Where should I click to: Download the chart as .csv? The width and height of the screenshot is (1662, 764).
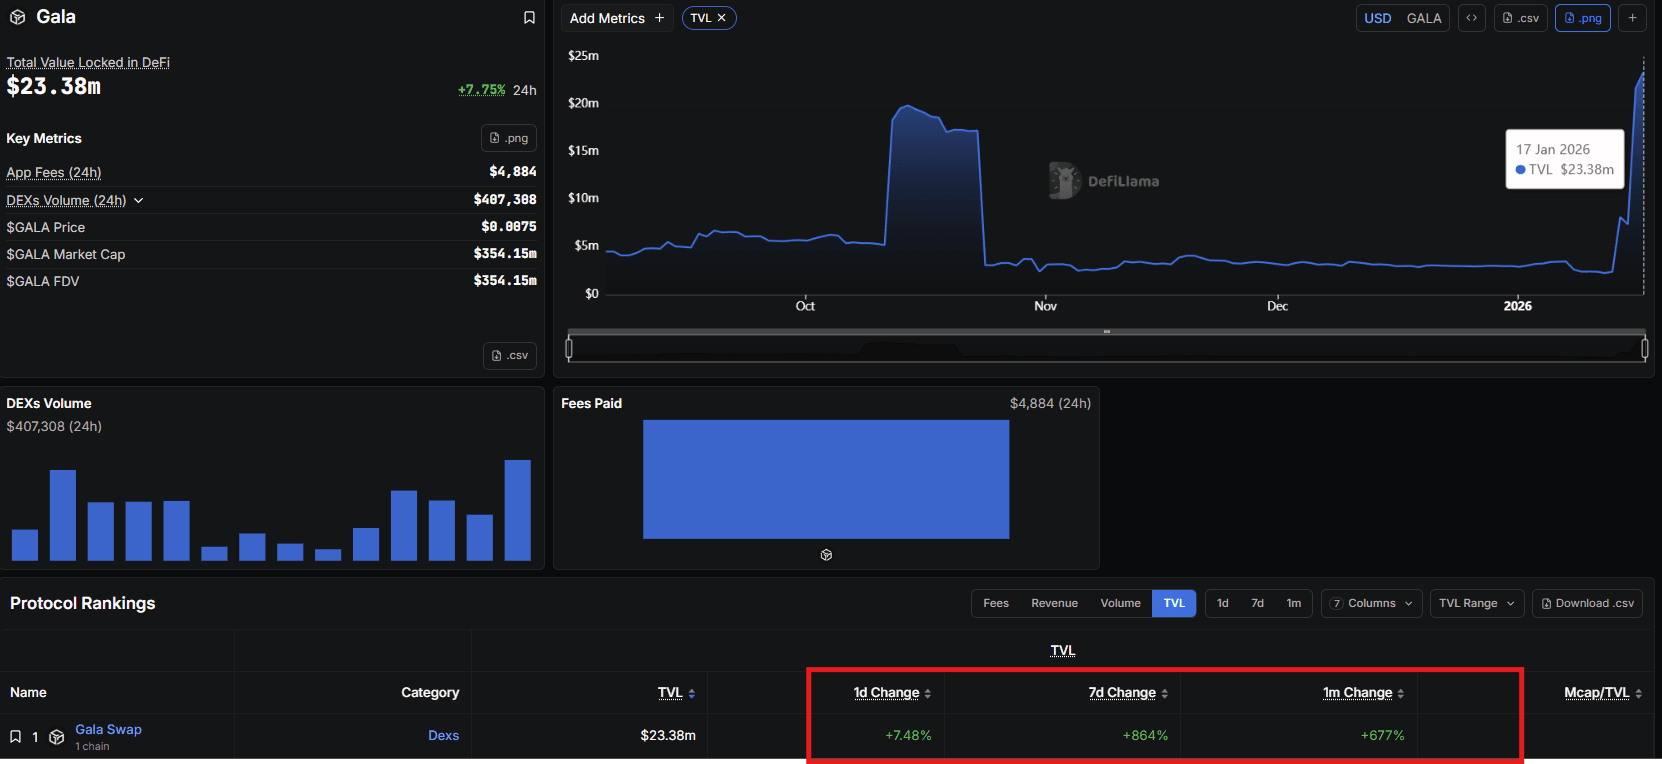point(1520,18)
